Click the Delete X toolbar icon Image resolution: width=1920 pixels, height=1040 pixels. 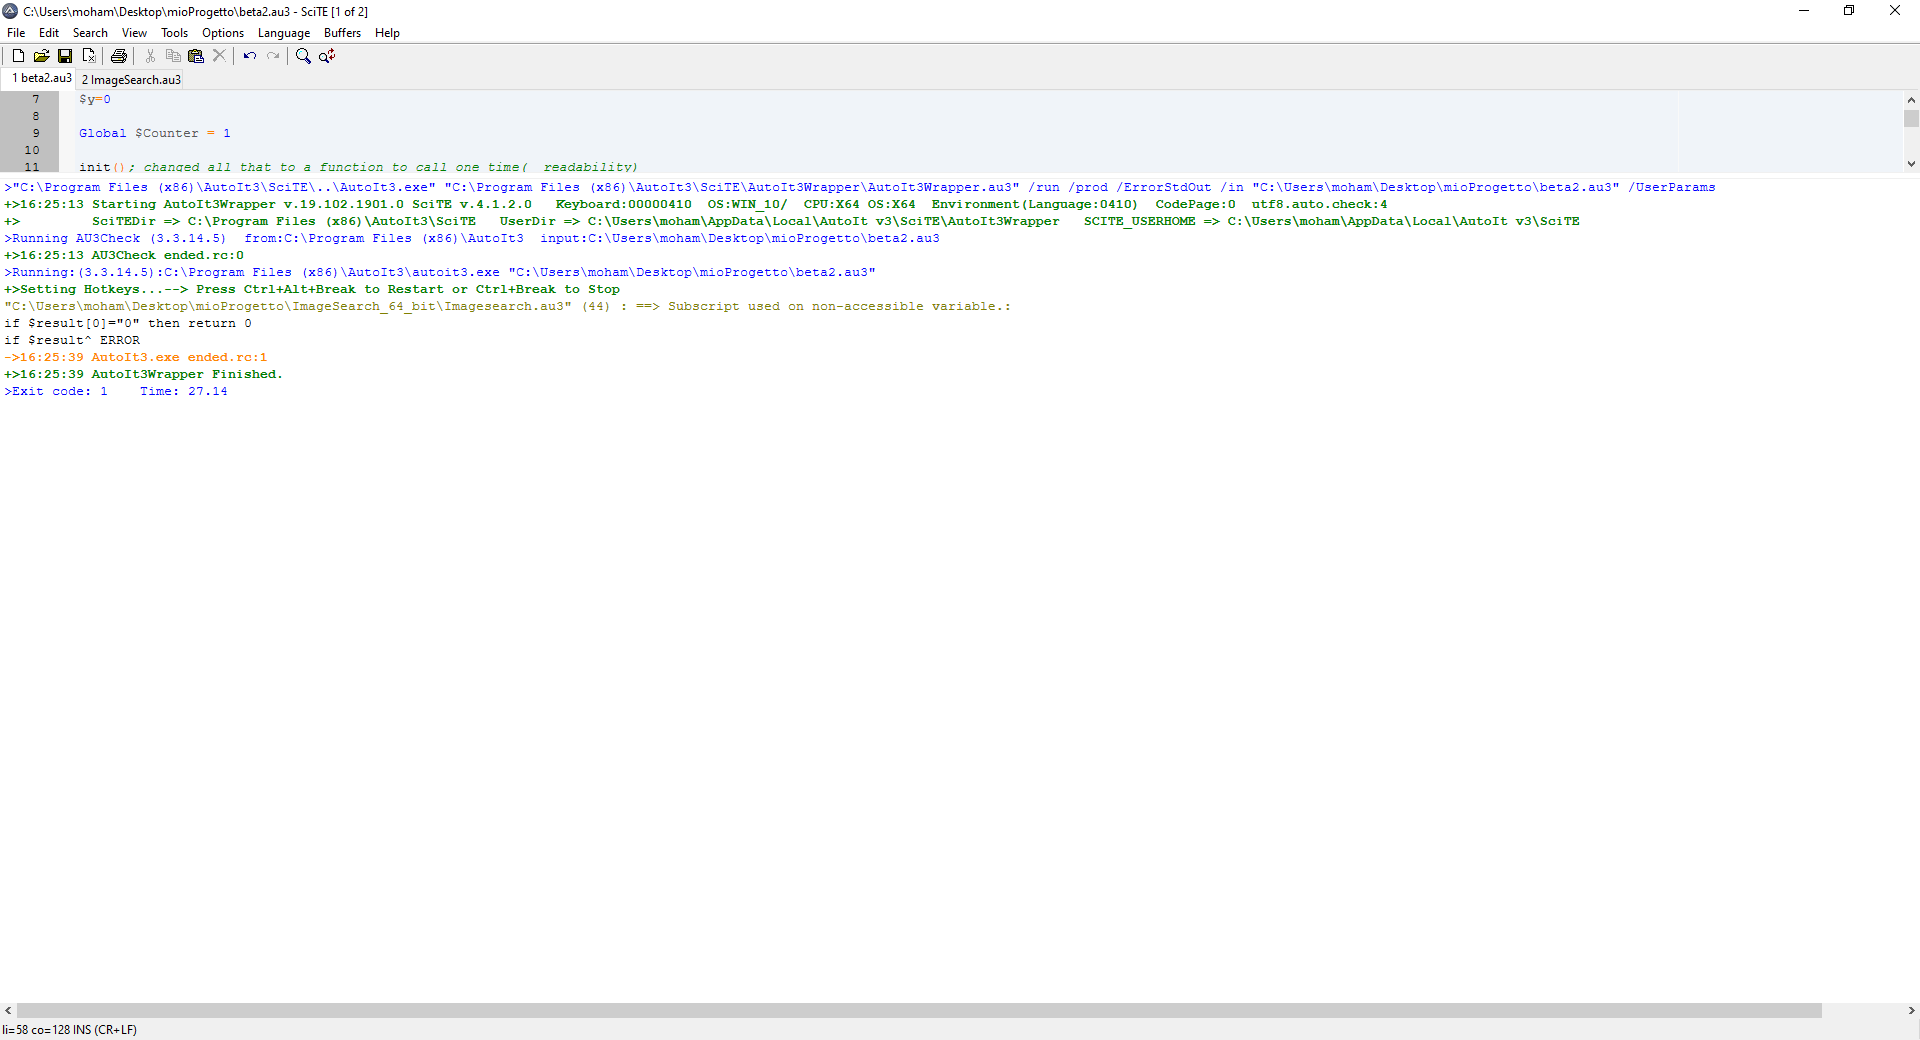pos(219,56)
